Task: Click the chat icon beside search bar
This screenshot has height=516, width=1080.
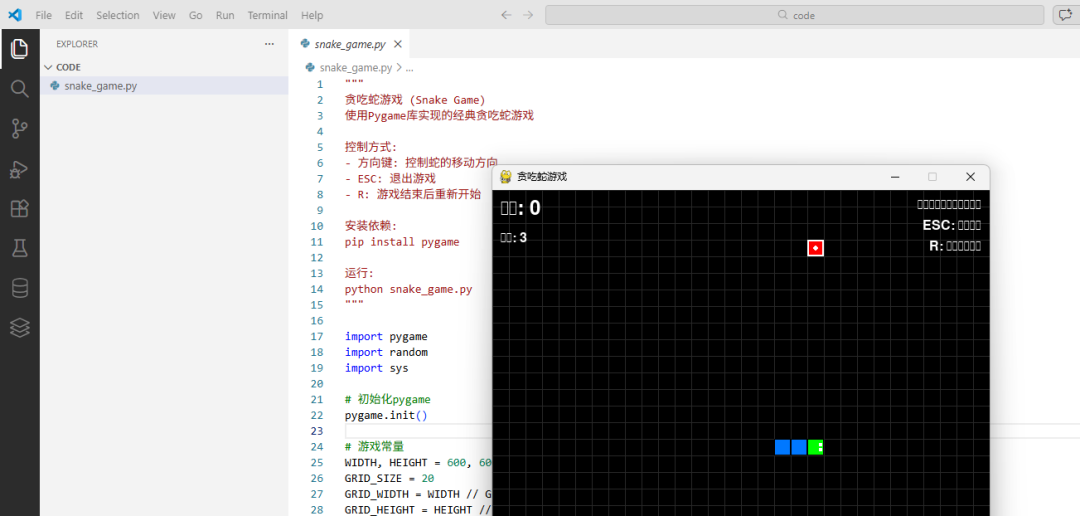Action: 1063,15
